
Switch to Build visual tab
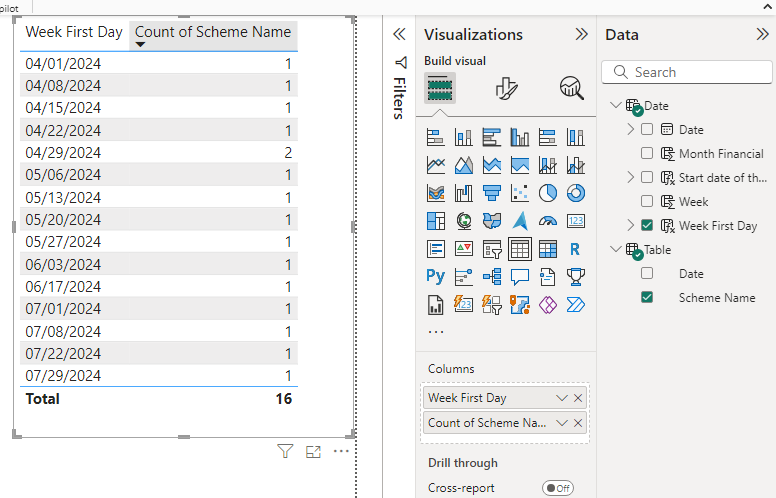[x=440, y=88]
